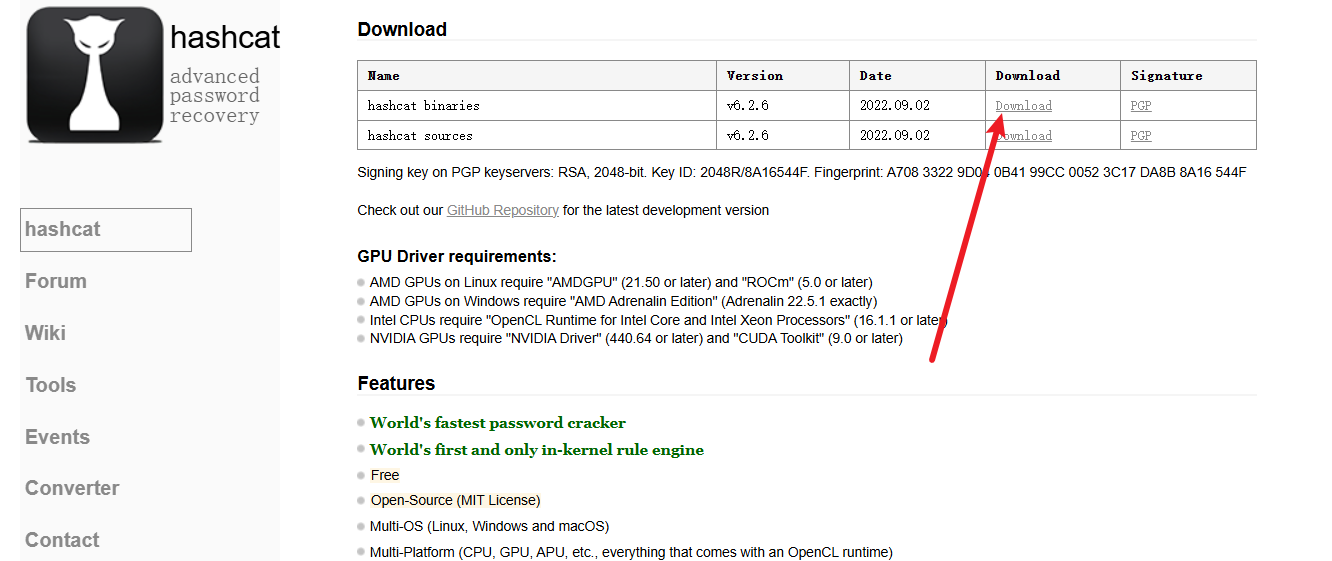This screenshot has height=561, width=1332.
Task: Click 'Open-Source (MIT License)' feature item
Action: tap(455, 500)
